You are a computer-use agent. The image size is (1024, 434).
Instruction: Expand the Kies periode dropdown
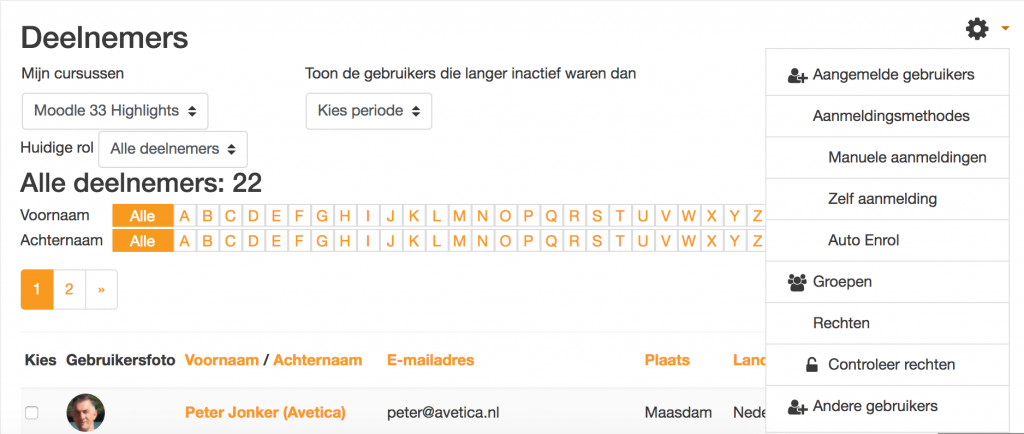[369, 111]
